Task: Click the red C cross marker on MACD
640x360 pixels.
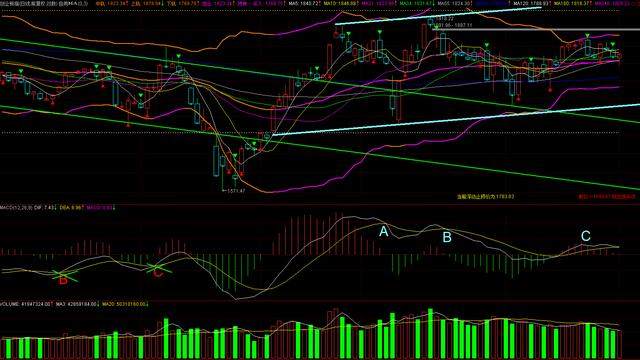Action: point(158,271)
